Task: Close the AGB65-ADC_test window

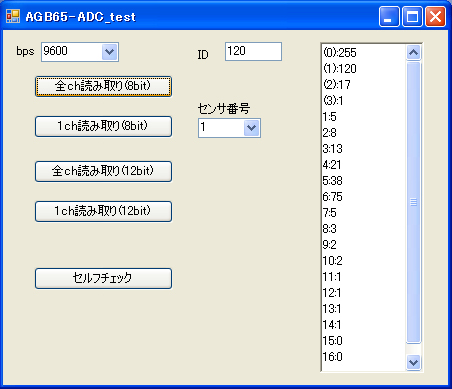Action: click(435, 16)
